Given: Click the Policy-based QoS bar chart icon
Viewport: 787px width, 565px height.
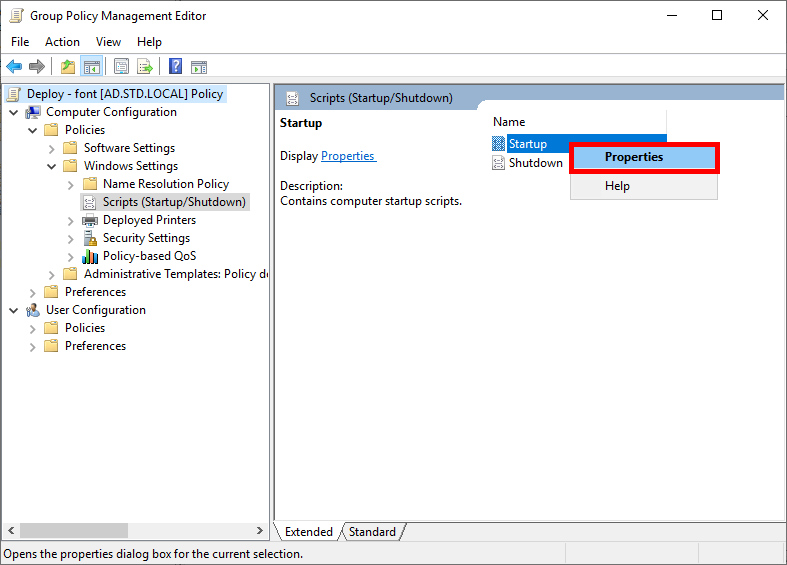Looking at the screenshot, I should (90, 256).
